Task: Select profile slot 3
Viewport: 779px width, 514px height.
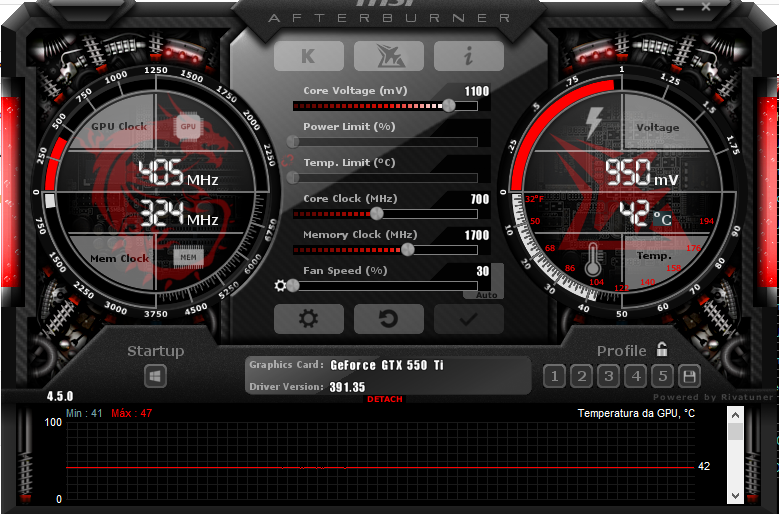Action: click(609, 376)
